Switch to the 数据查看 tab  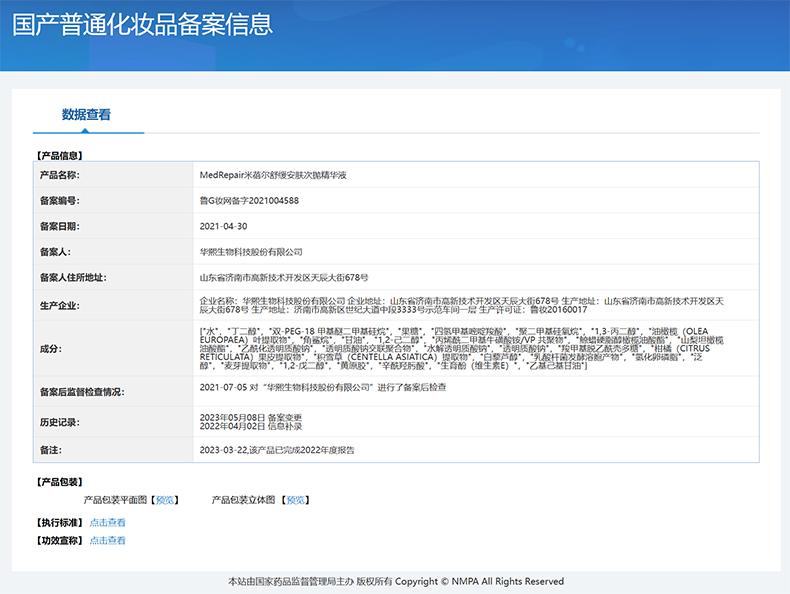(87, 114)
